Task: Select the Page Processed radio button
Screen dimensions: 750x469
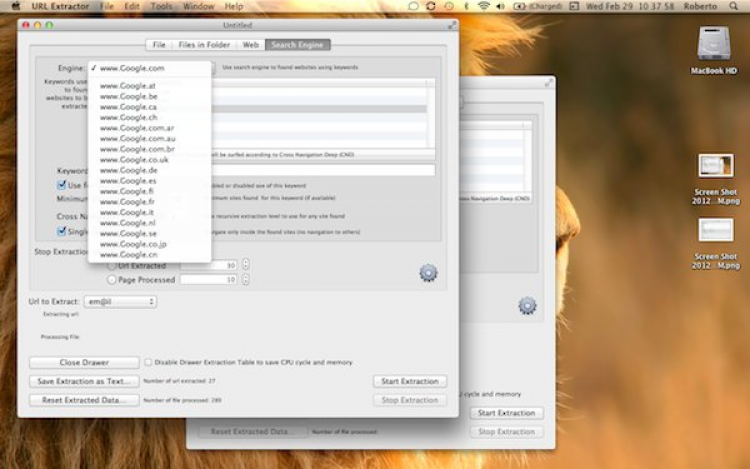Action: coord(111,280)
